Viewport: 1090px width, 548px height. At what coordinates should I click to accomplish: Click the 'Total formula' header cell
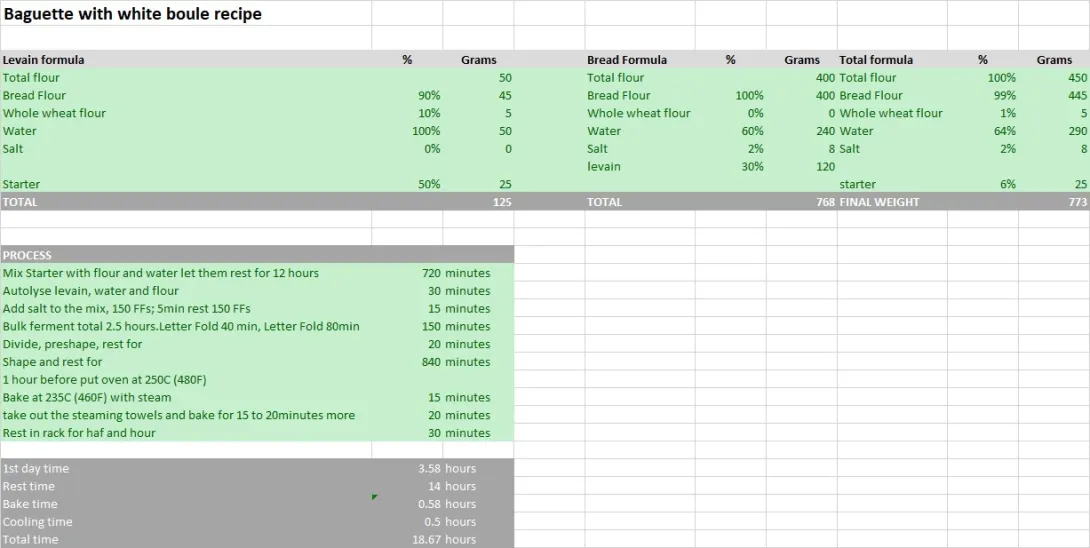[x=876, y=60]
